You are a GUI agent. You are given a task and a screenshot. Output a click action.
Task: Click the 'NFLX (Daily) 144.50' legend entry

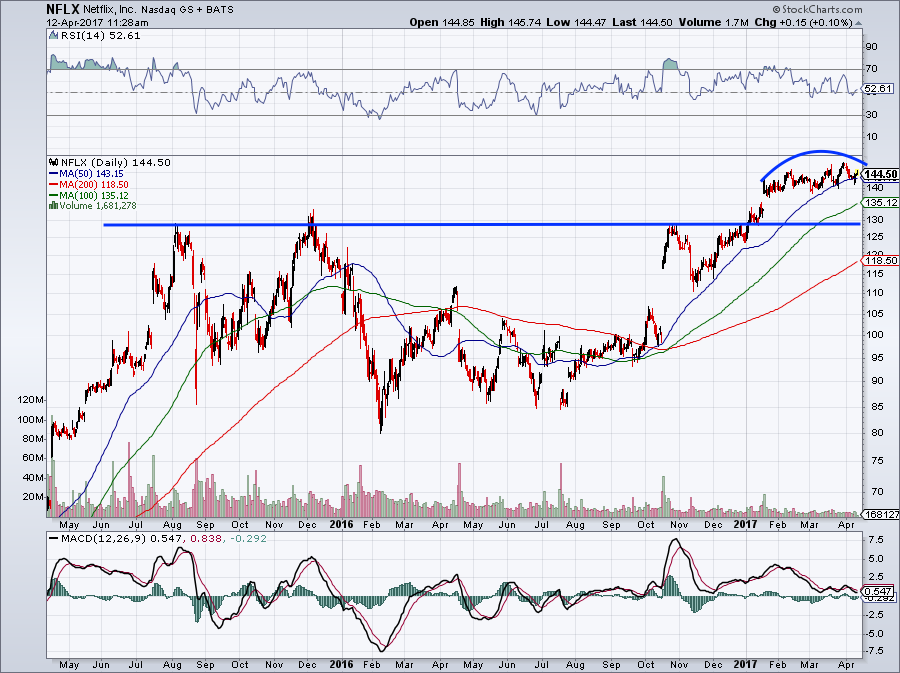115,162
